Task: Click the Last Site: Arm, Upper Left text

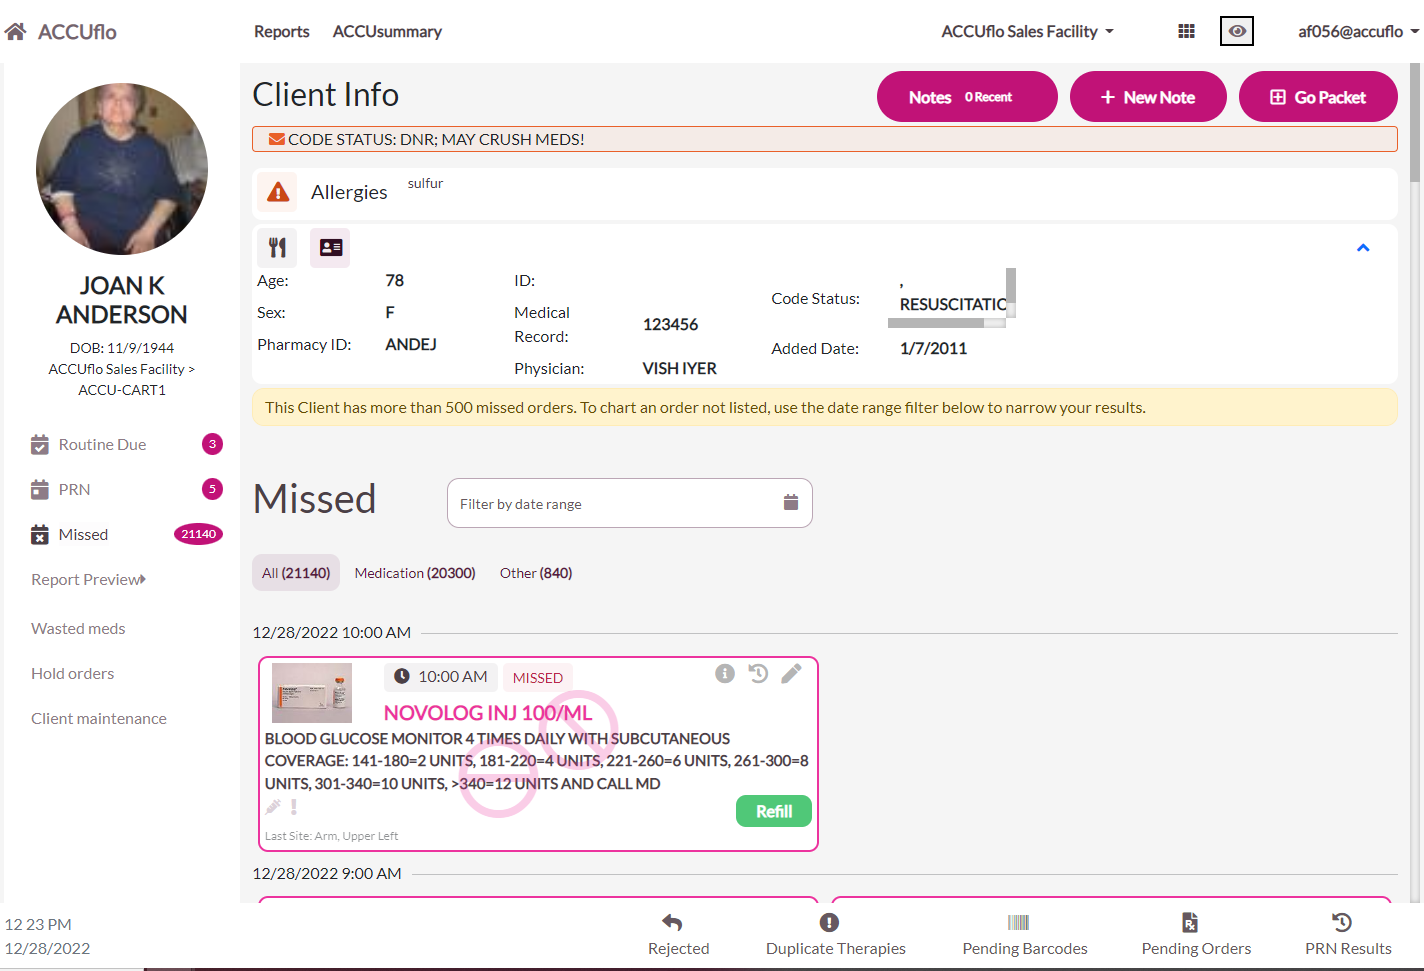Action: [x=331, y=836]
